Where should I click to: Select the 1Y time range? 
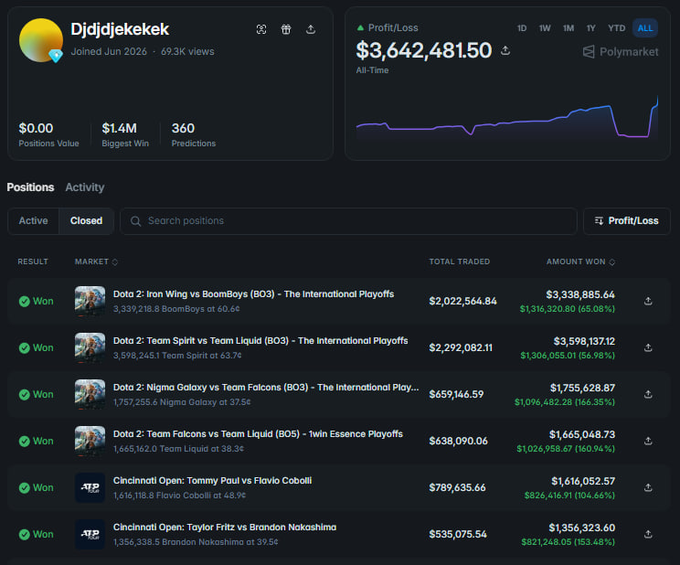591,28
